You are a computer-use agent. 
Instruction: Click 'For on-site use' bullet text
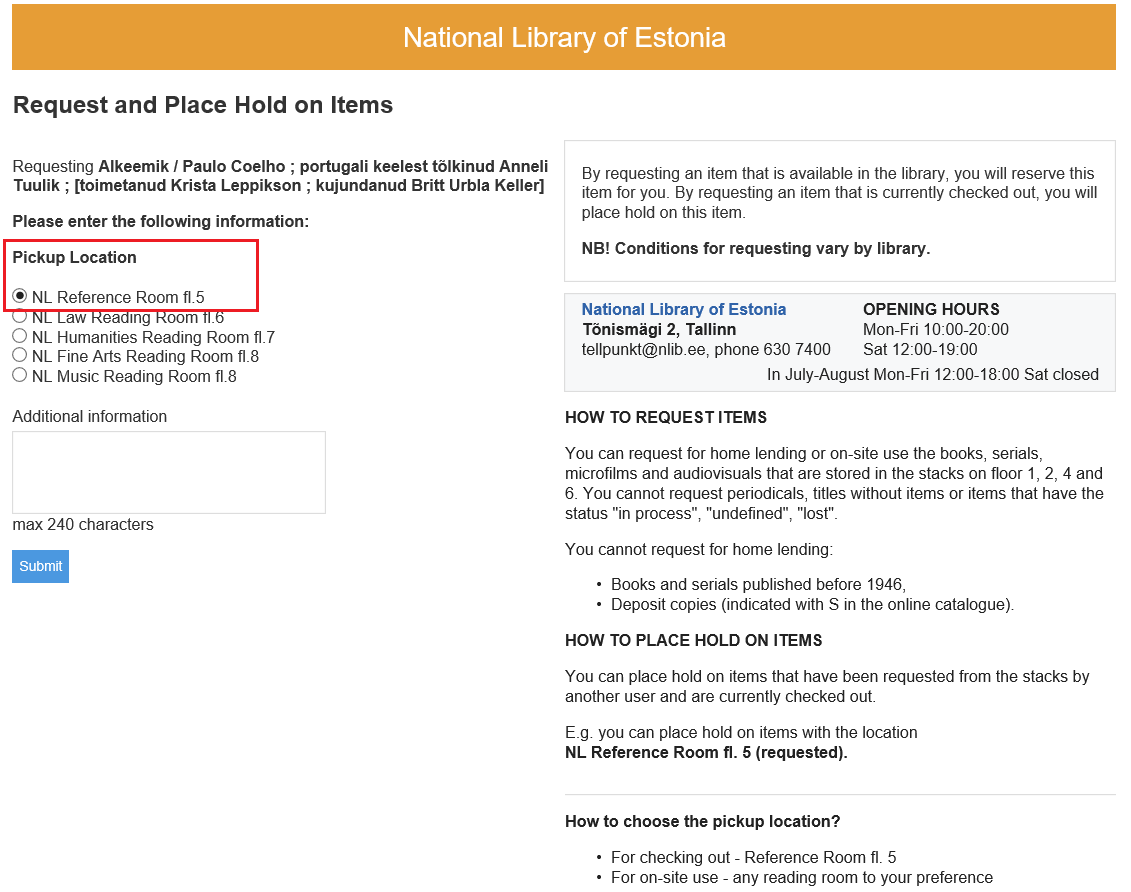point(802,878)
